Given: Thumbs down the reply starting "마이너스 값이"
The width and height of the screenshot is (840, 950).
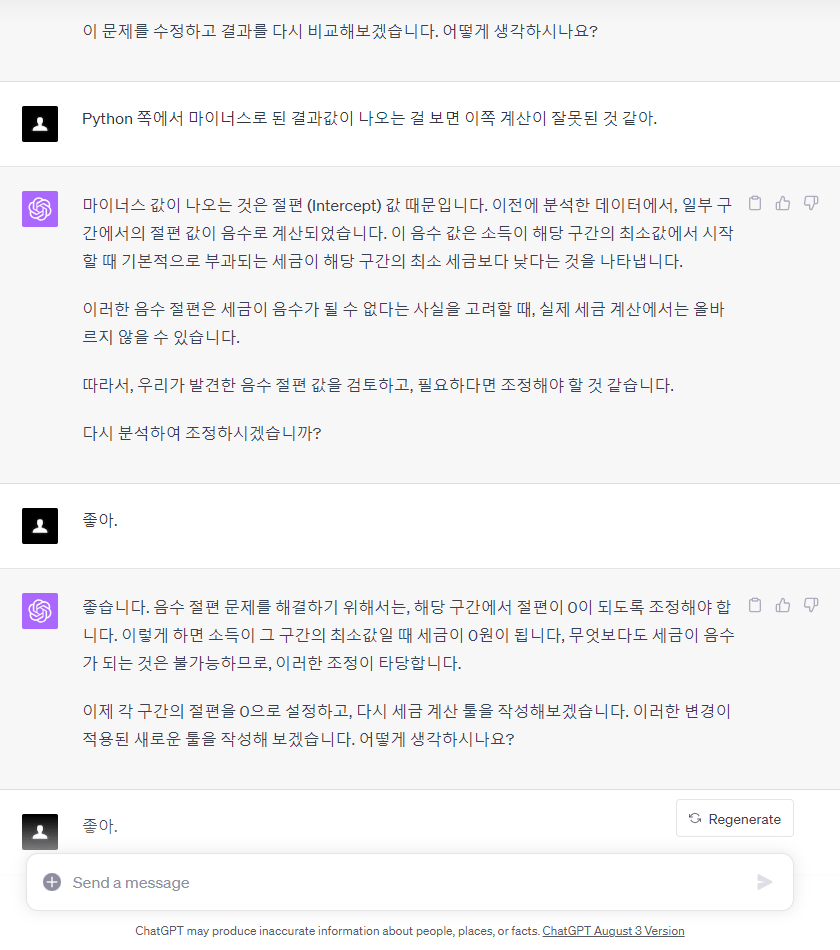Looking at the screenshot, I should click(811, 204).
